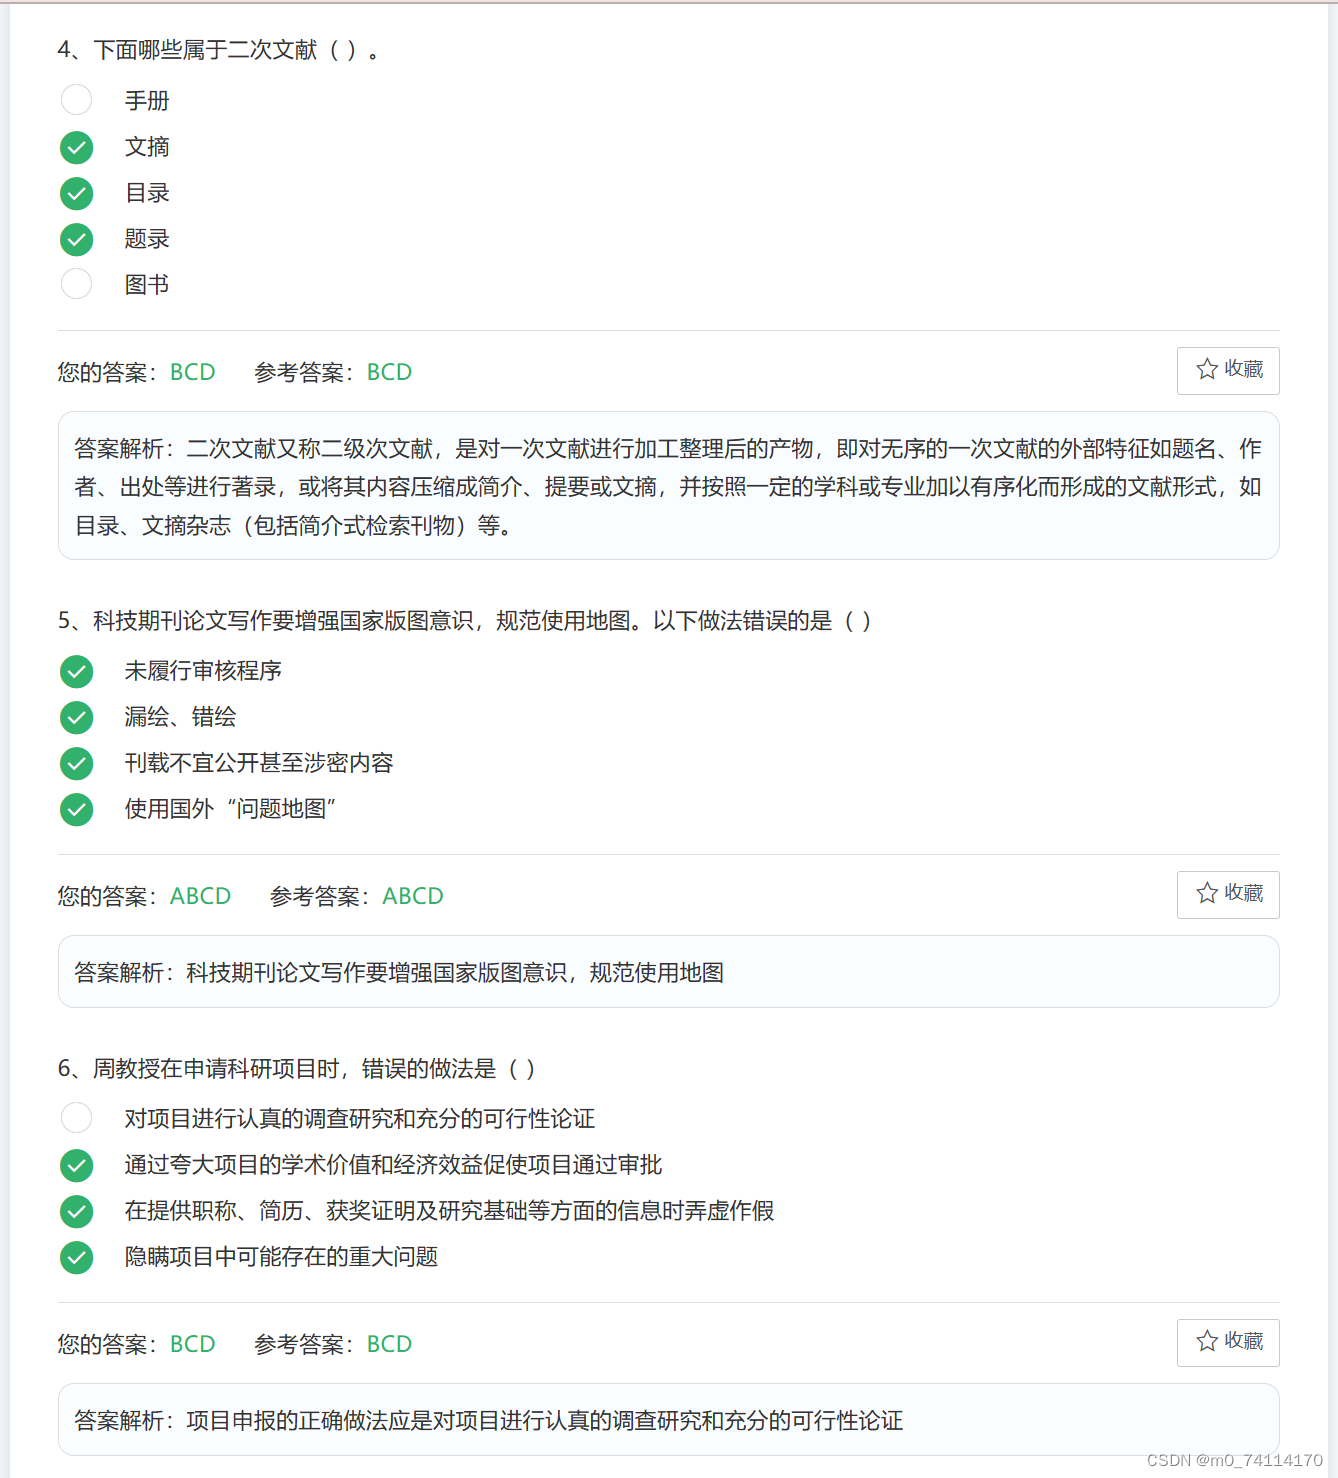
Task: Click the 答案解析 box about 项目申报的正确做法
Action: pos(669,1420)
